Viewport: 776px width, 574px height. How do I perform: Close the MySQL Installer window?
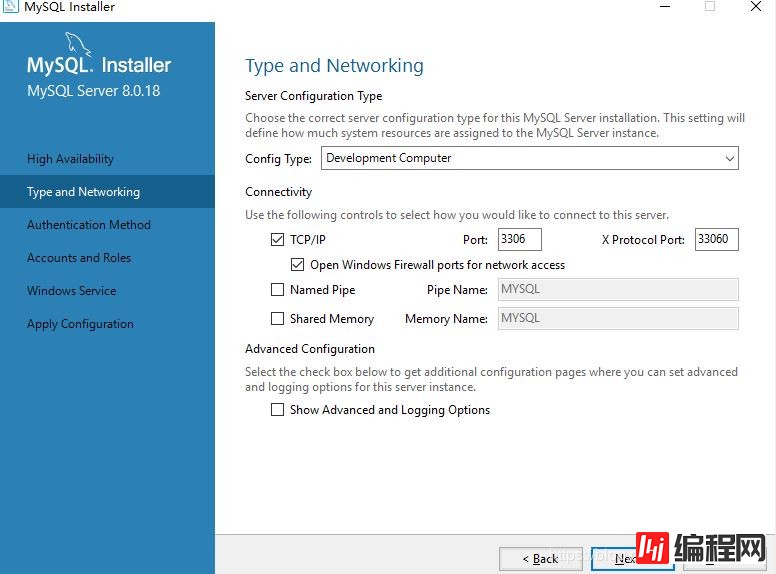point(756,6)
